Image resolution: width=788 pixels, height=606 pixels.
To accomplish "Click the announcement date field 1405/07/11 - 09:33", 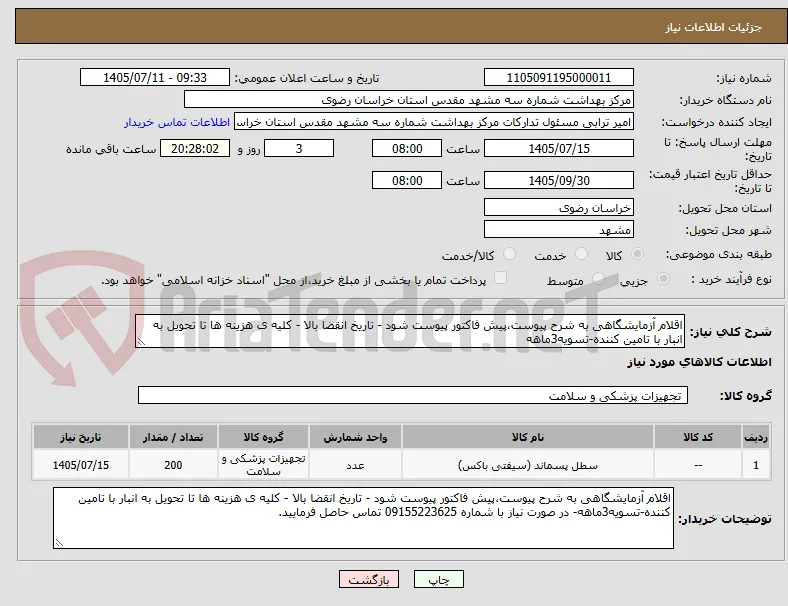I will [x=155, y=78].
